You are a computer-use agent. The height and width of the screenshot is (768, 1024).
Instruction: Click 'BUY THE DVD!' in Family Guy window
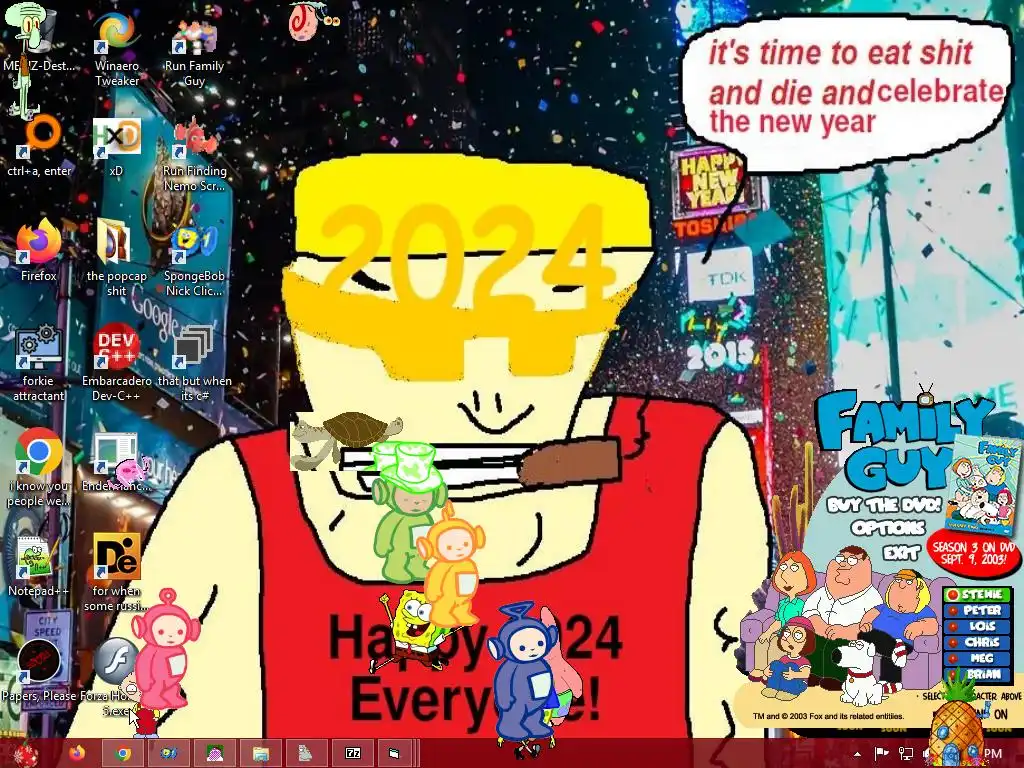[884, 505]
